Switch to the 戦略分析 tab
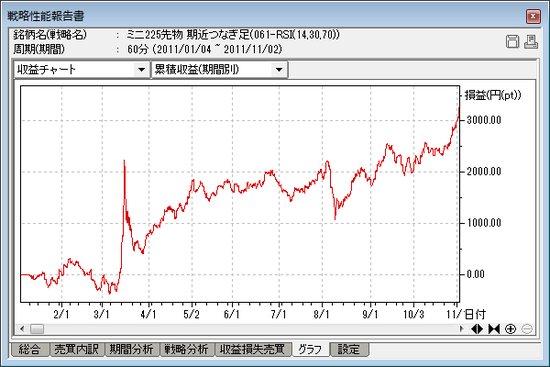The height and width of the screenshot is (367, 550). [x=186, y=349]
